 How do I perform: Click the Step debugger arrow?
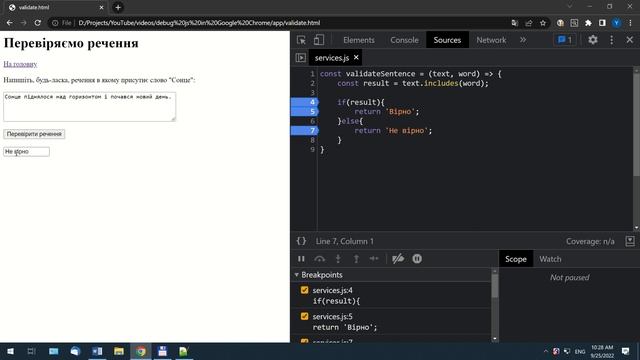tap(374, 259)
